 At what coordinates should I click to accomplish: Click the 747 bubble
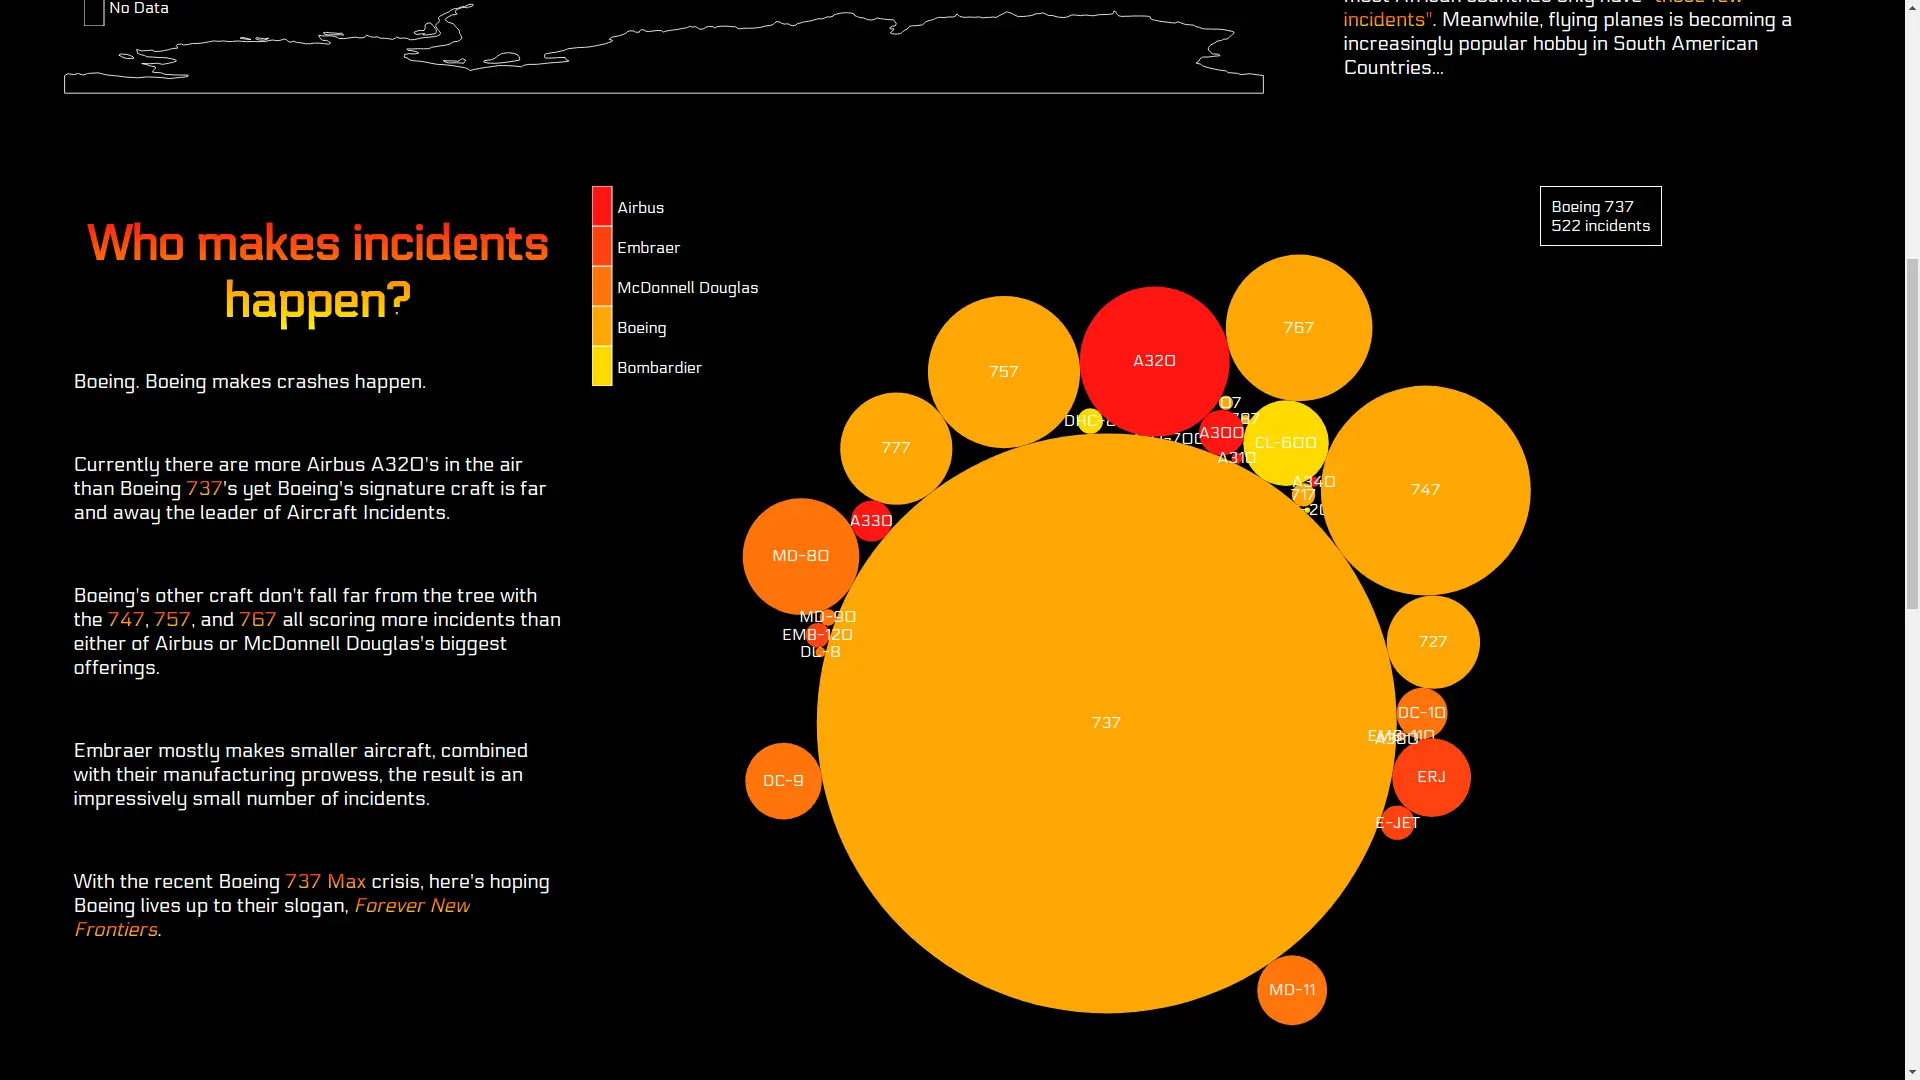pos(1425,490)
